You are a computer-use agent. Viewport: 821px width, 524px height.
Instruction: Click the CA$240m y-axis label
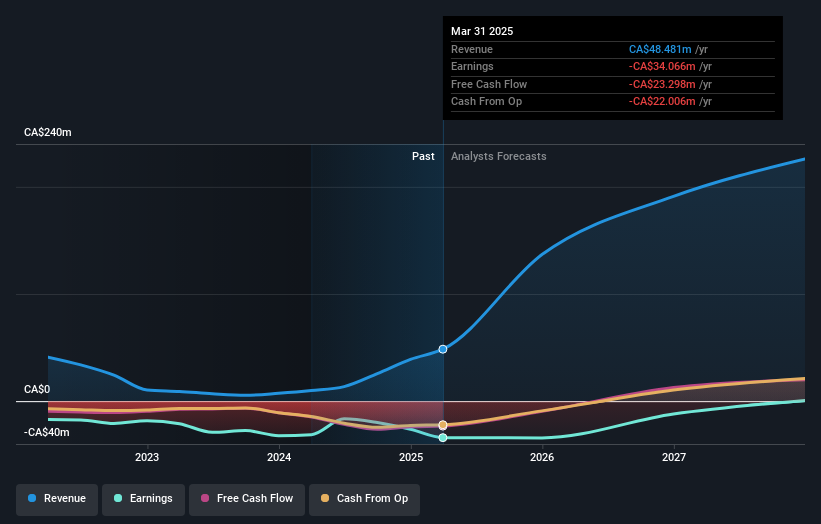[48, 132]
